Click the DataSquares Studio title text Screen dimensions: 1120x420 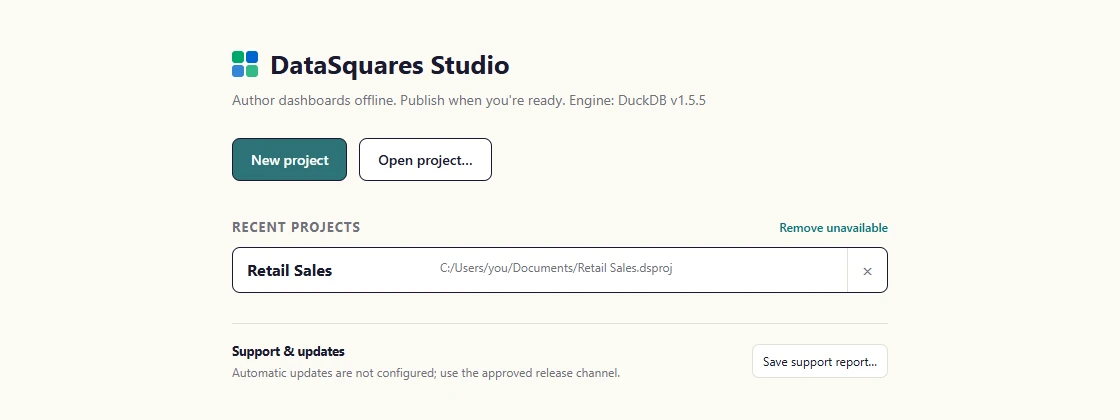pyautogui.click(x=389, y=65)
